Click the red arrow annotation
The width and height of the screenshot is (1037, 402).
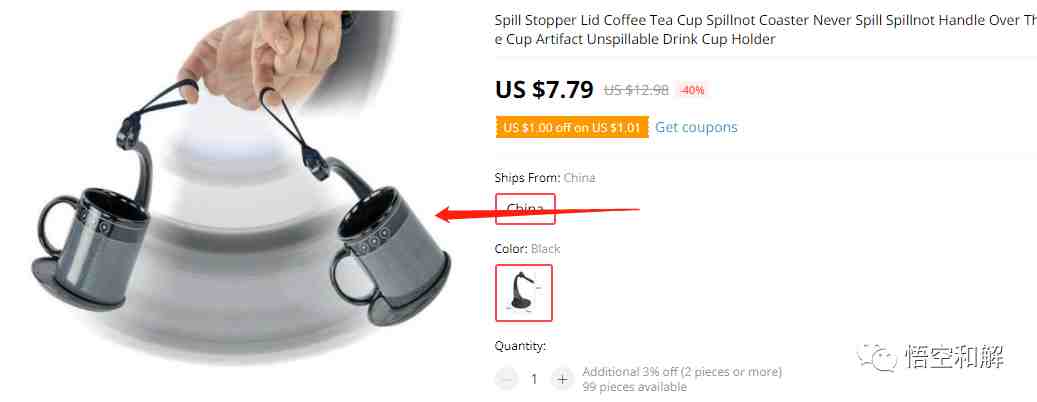(x=538, y=213)
